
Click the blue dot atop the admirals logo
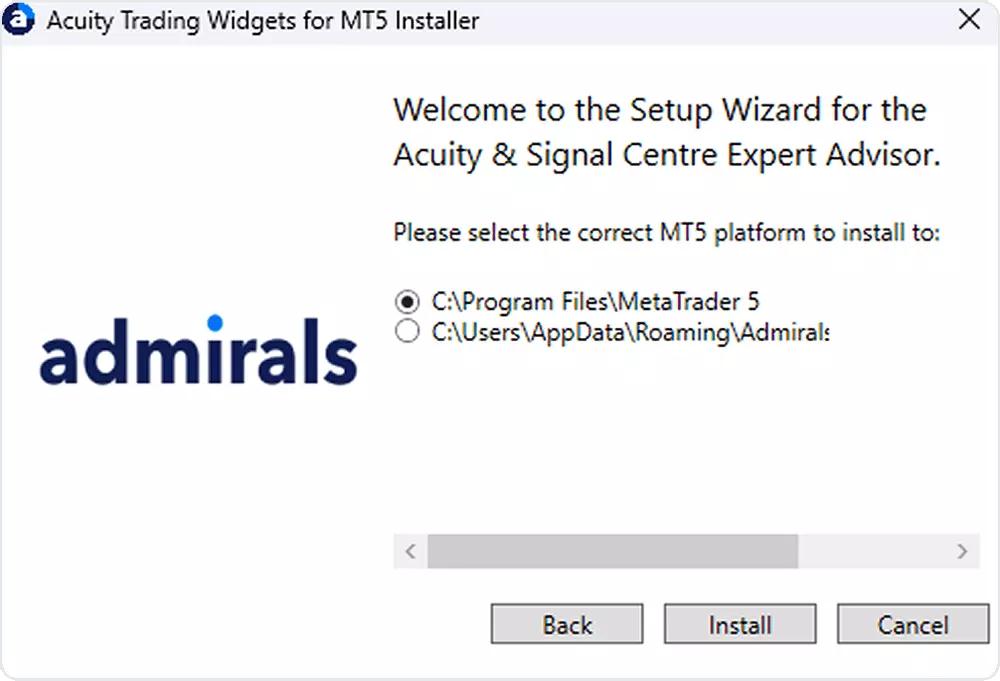[215, 323]
